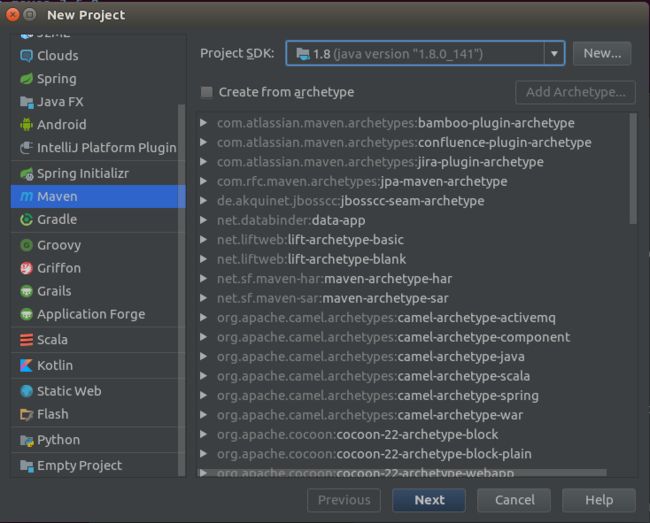Viewport: 650px width, 523px height.
Task: Pick the Java FX folder icon
Action: tap(26, 102)
